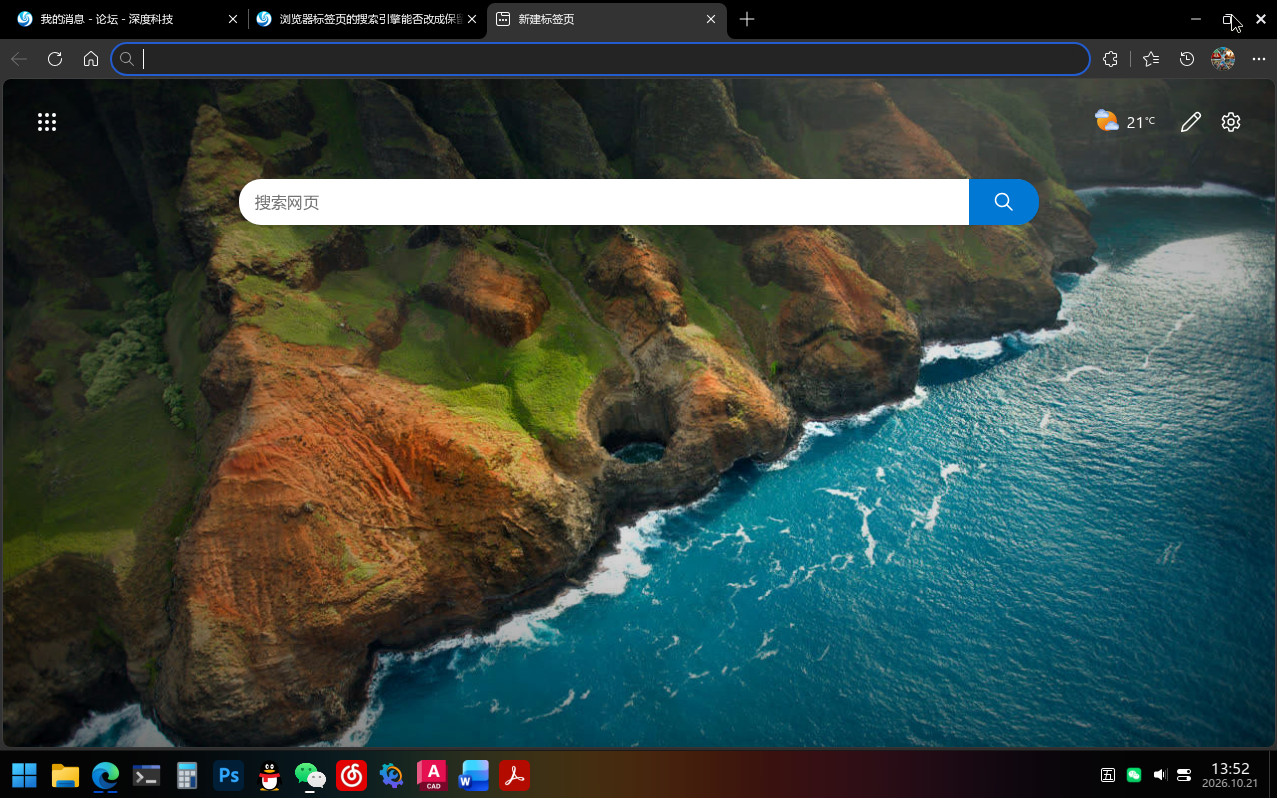
Task: Click the 五 input method tray icon
Action: pyautogui.click(x=1108, y=775)
